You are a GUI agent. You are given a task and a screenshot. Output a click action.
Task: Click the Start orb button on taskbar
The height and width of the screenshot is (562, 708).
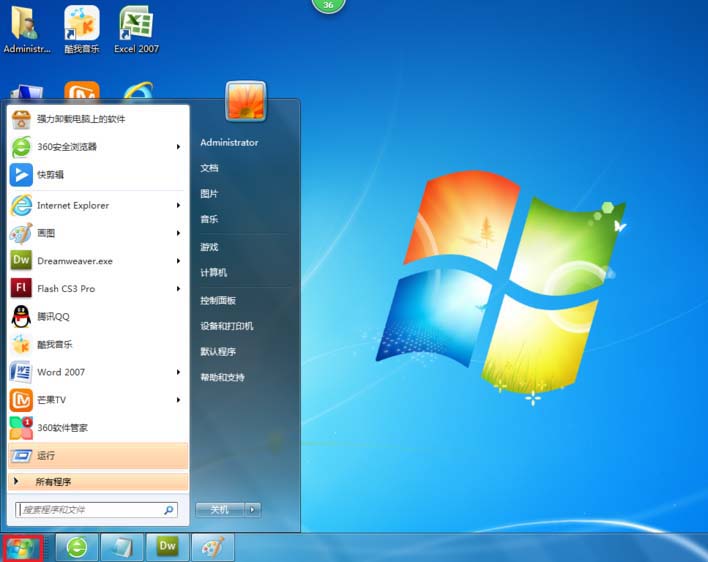[x=23, y=548]
